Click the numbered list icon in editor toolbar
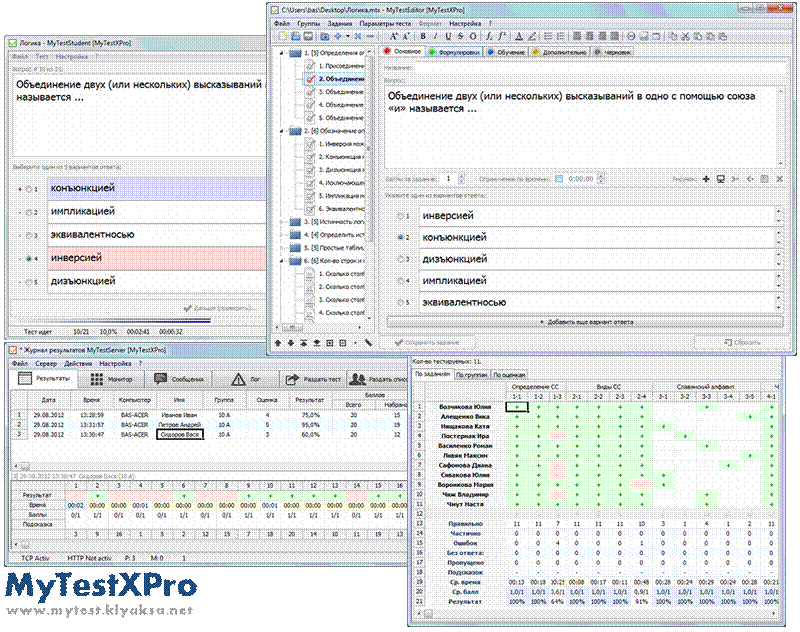Image resolution: width=800 pixels, height=632 pixels. 561,36
